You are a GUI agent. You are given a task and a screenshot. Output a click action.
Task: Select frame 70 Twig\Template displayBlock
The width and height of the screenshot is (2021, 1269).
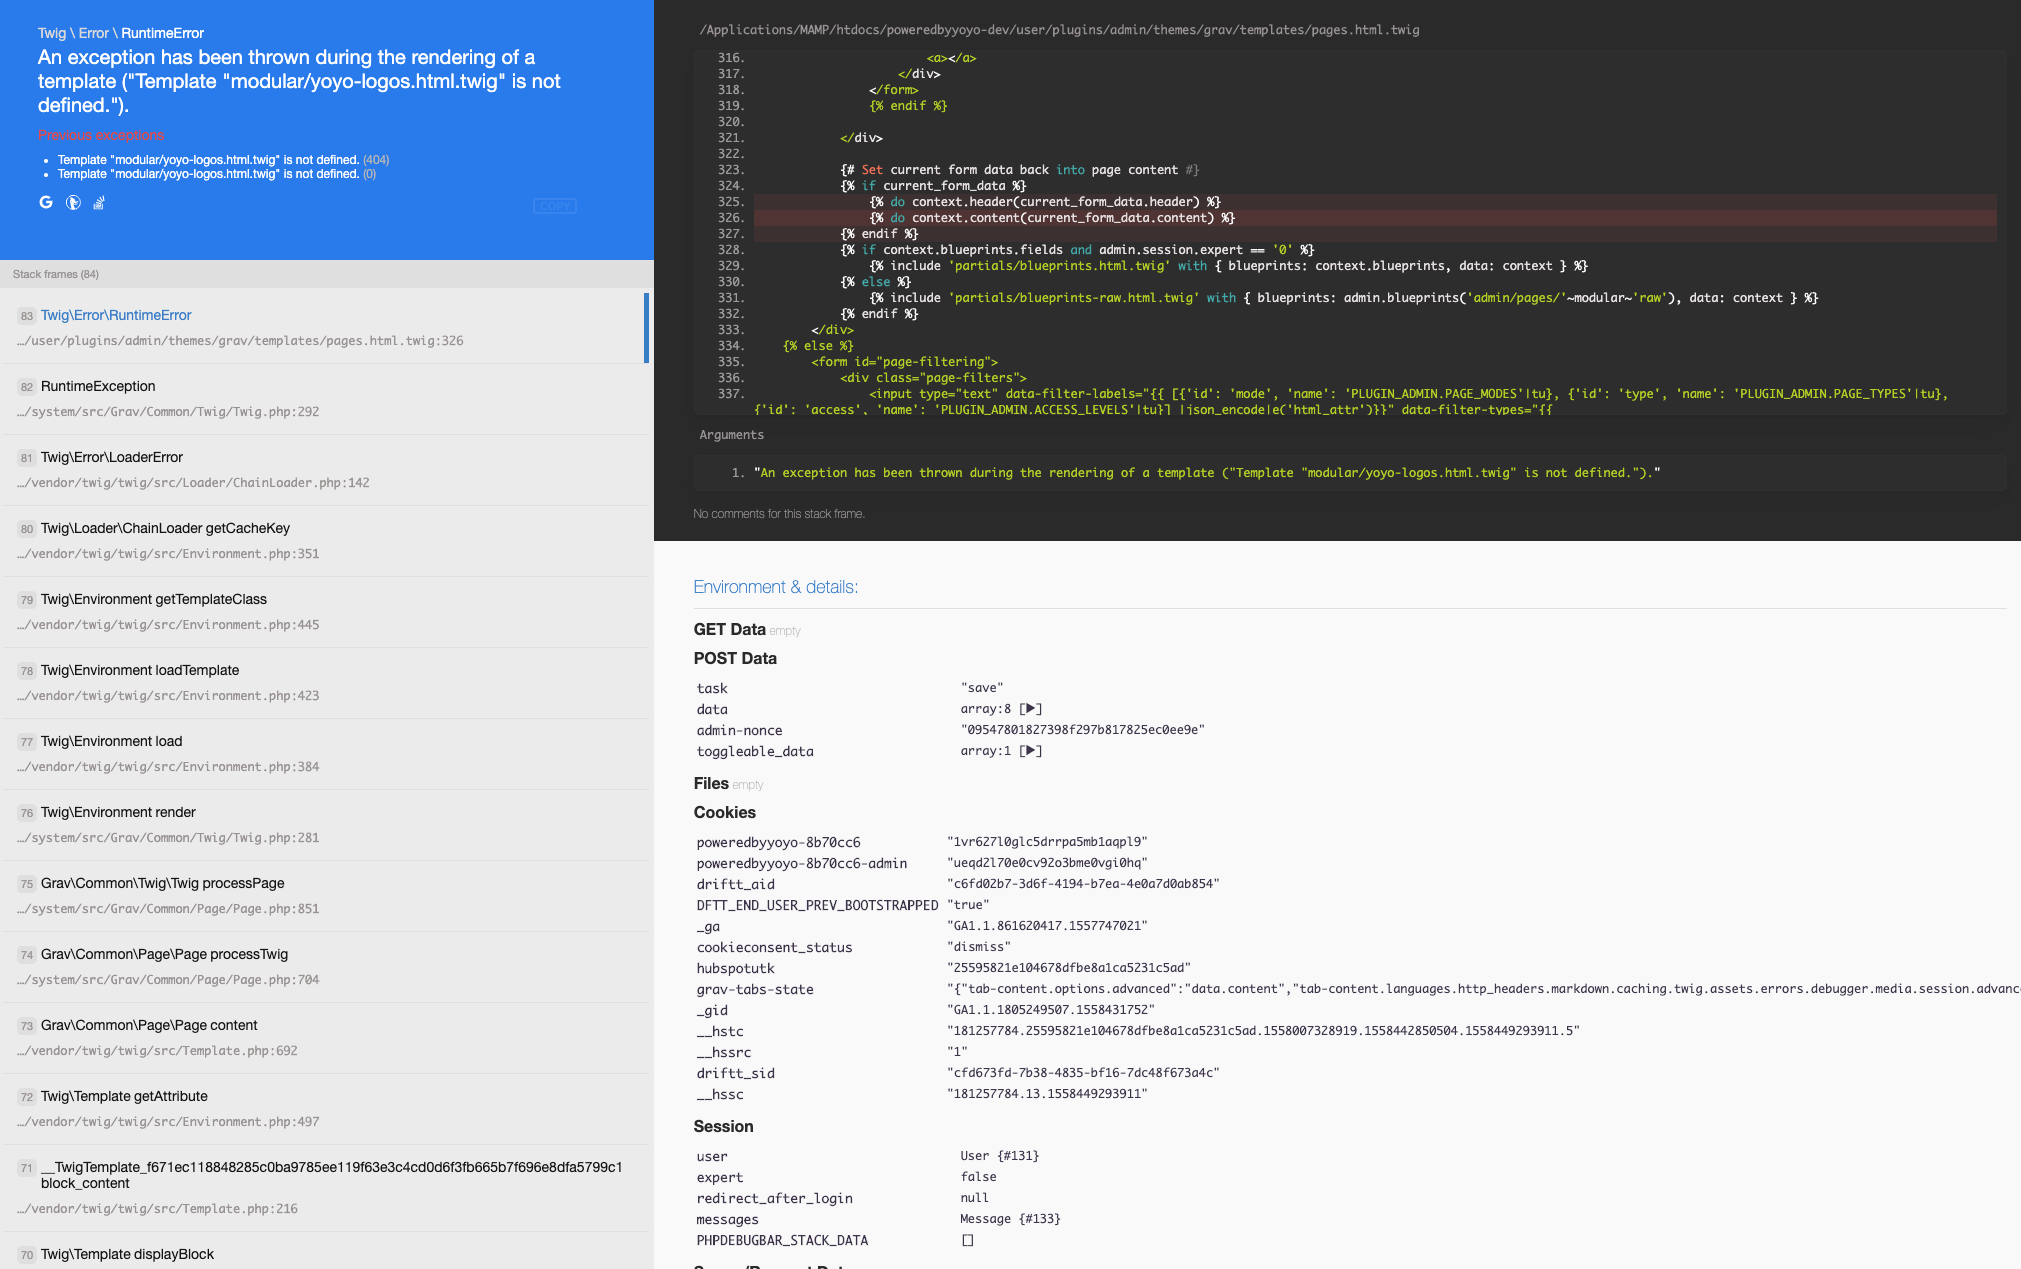[x=325, y=1252]
